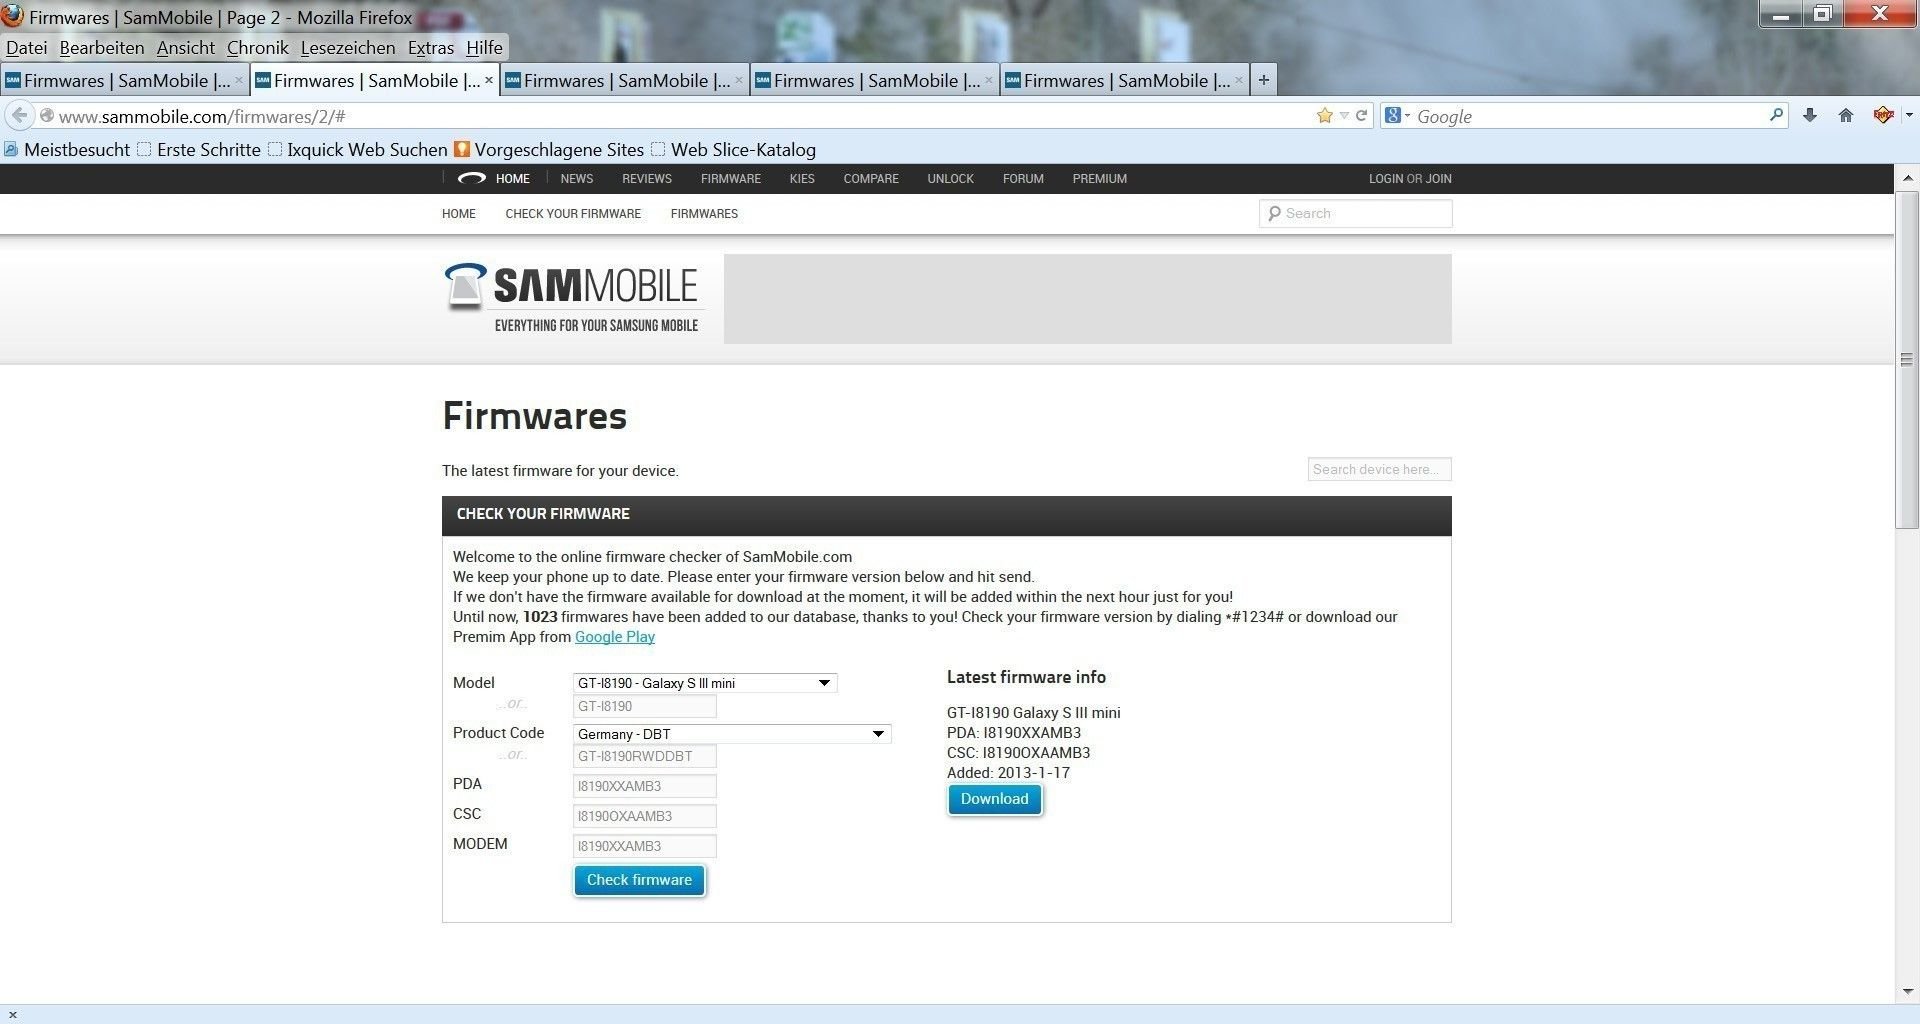Click LOGIN OR JOIN link
The width and height of the screenshot is (1920, 1024).
coord(1410,179)
